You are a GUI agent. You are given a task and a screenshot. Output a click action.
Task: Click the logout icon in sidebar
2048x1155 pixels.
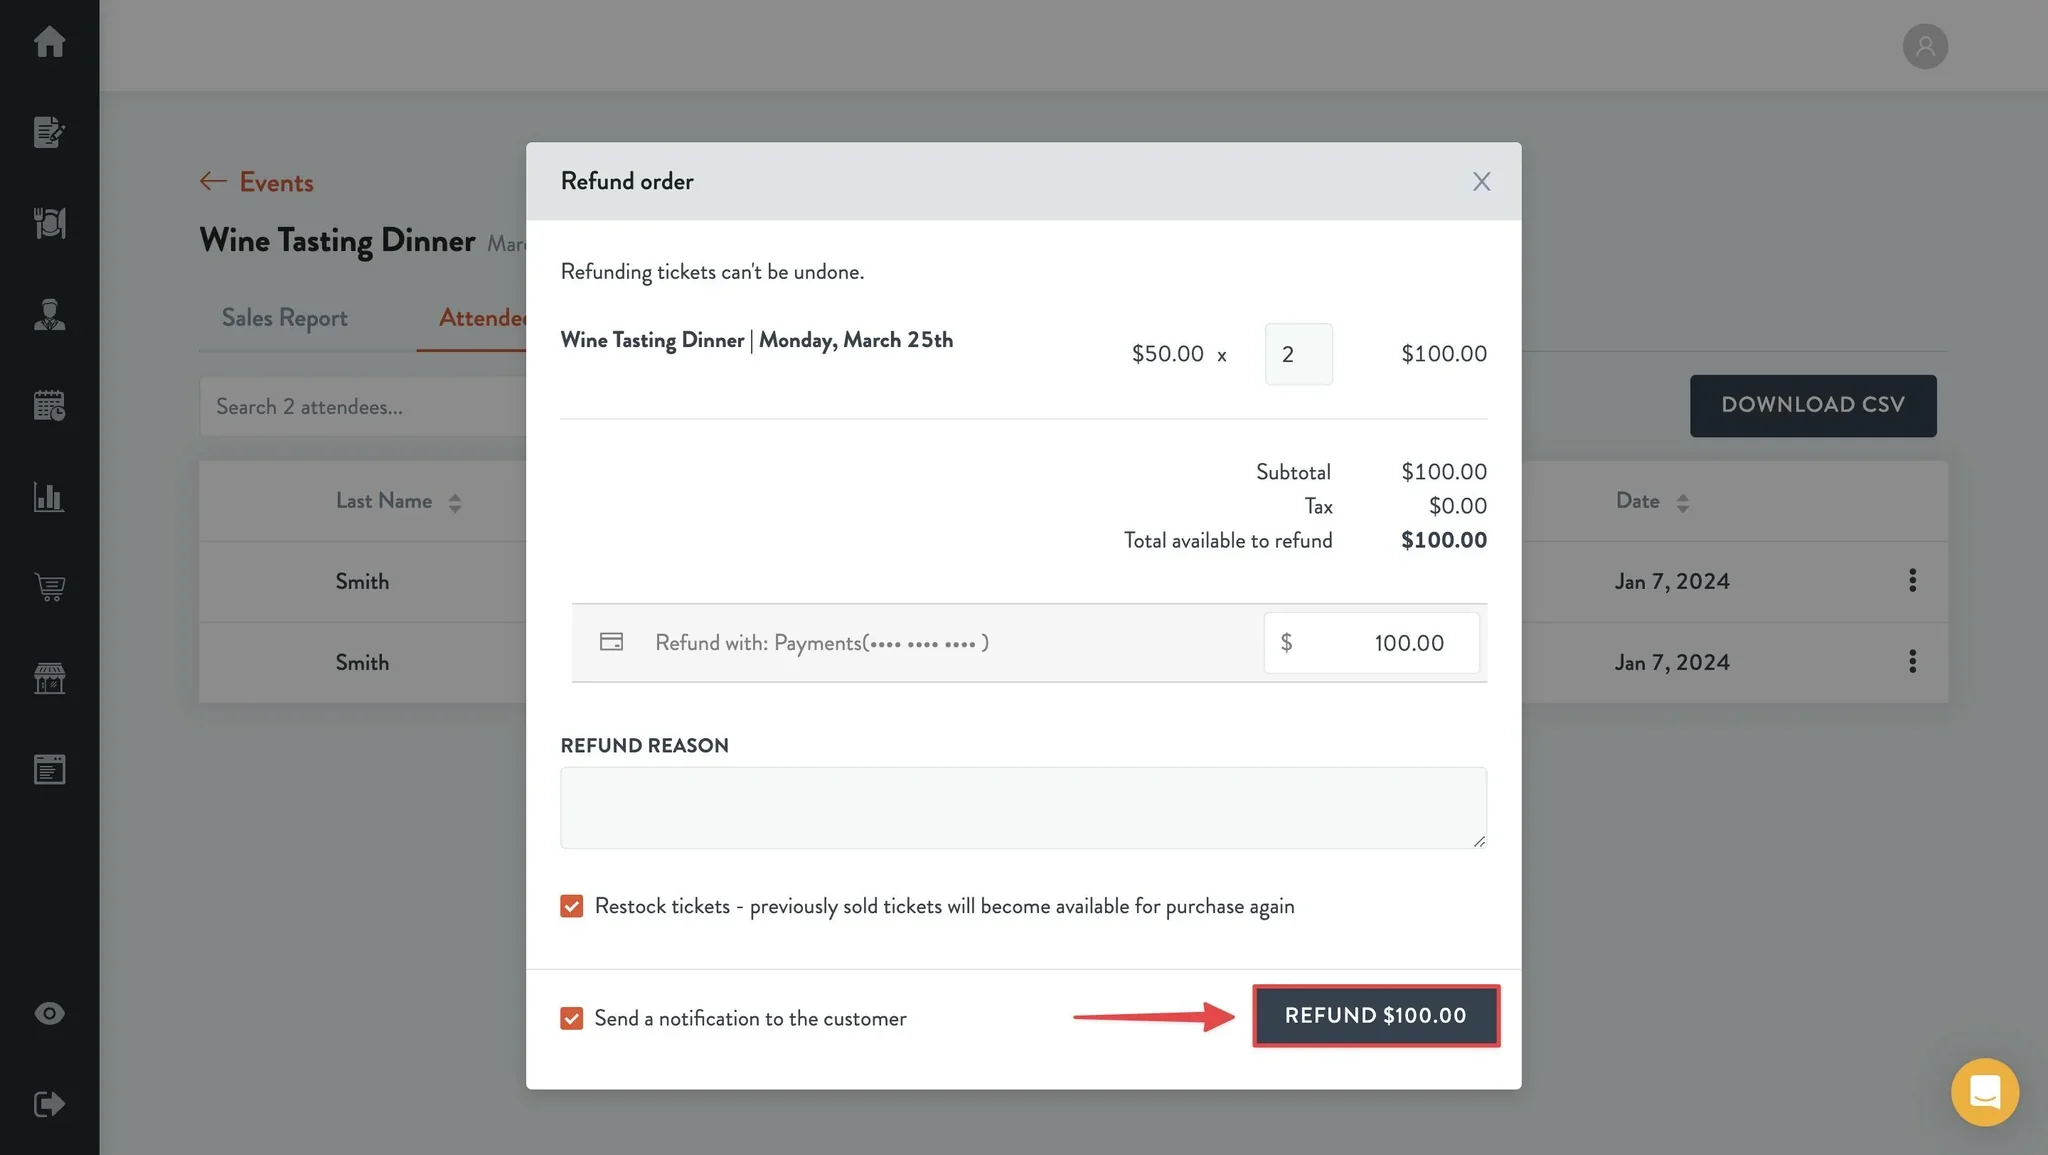[x=49, y=1104]
